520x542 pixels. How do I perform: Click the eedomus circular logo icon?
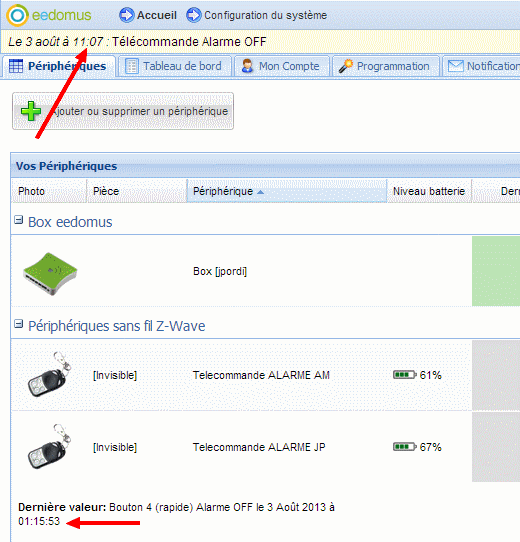click(x=17, y=16)
